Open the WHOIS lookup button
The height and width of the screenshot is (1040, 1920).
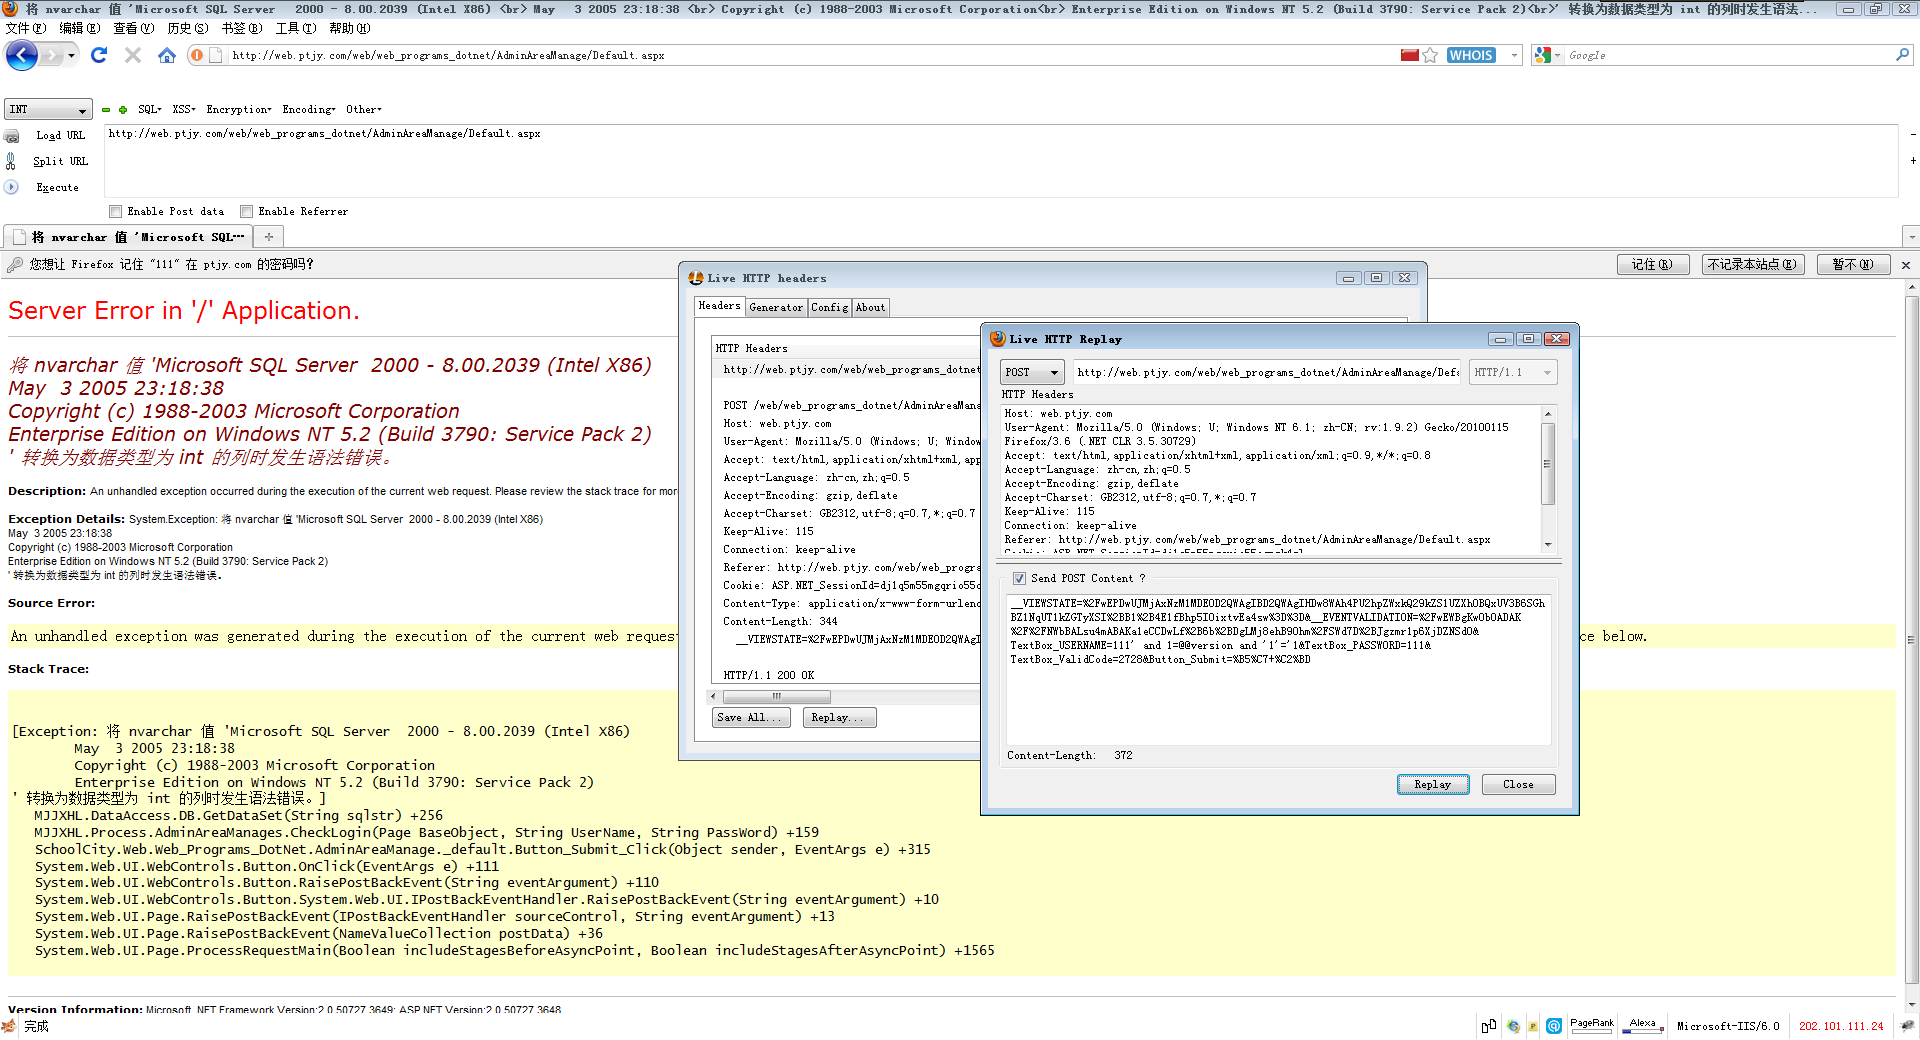[1471, 55]
